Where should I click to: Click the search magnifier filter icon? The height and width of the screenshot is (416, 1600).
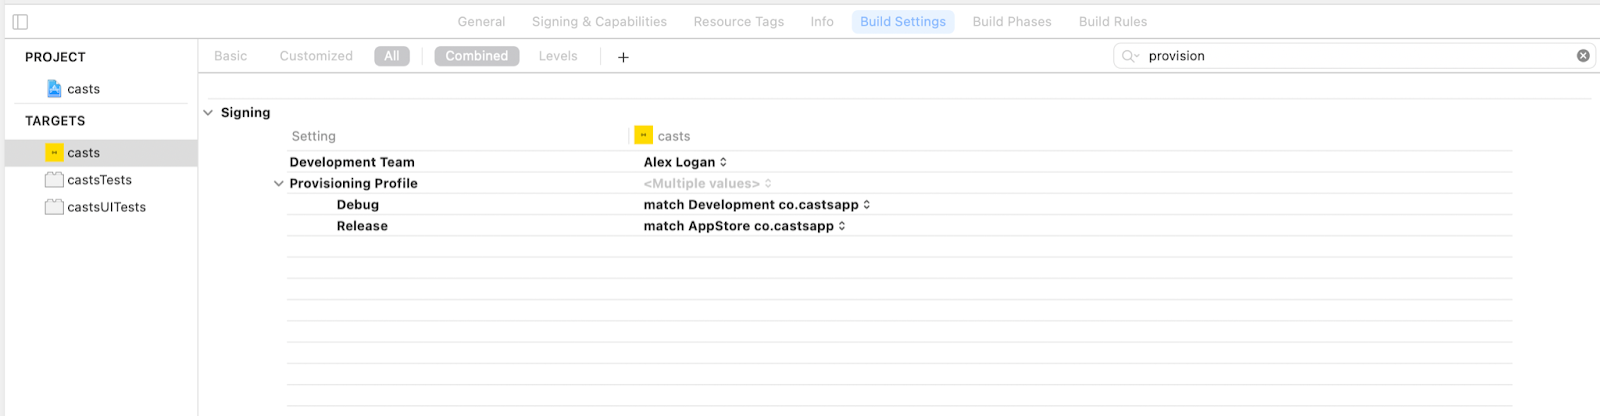1130,56
